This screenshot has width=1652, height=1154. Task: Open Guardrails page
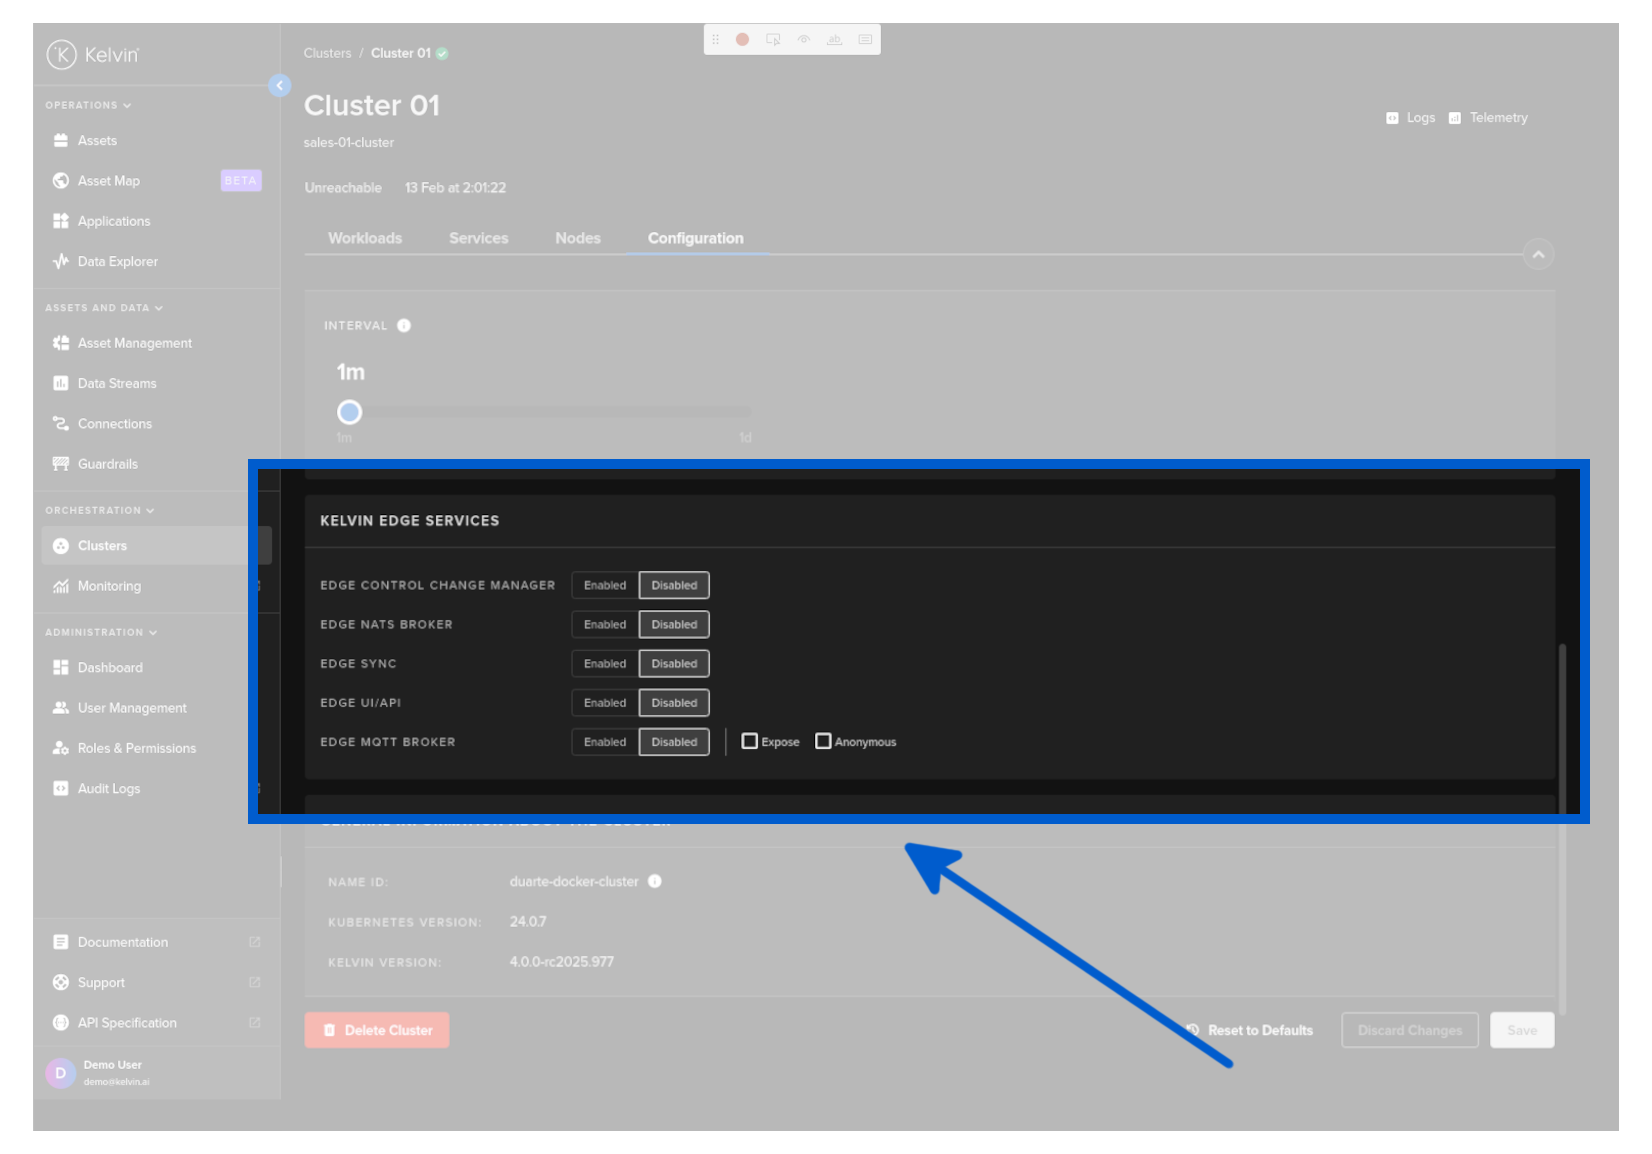tap(107, 464)
